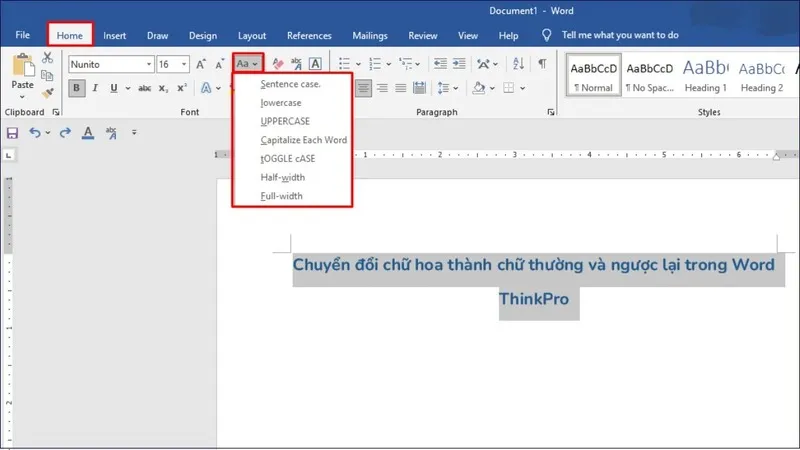Open the File tab
The height and width of the screenshot is (450, 800).
pos(22,35)
